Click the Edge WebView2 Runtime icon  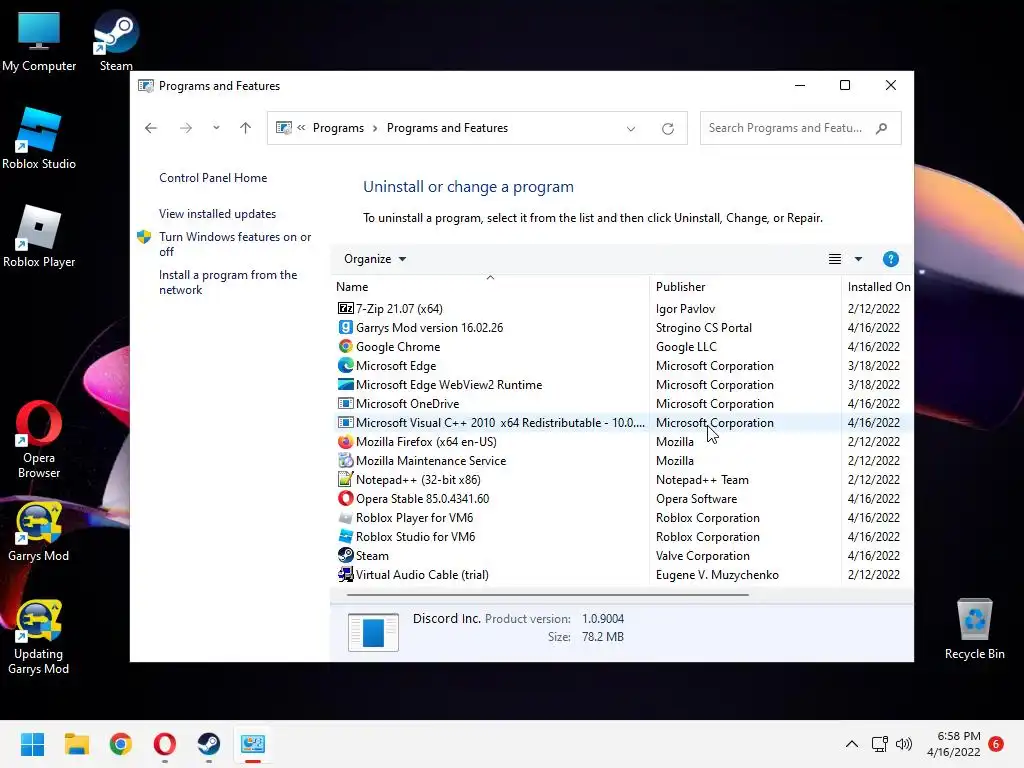click(345, 384)
